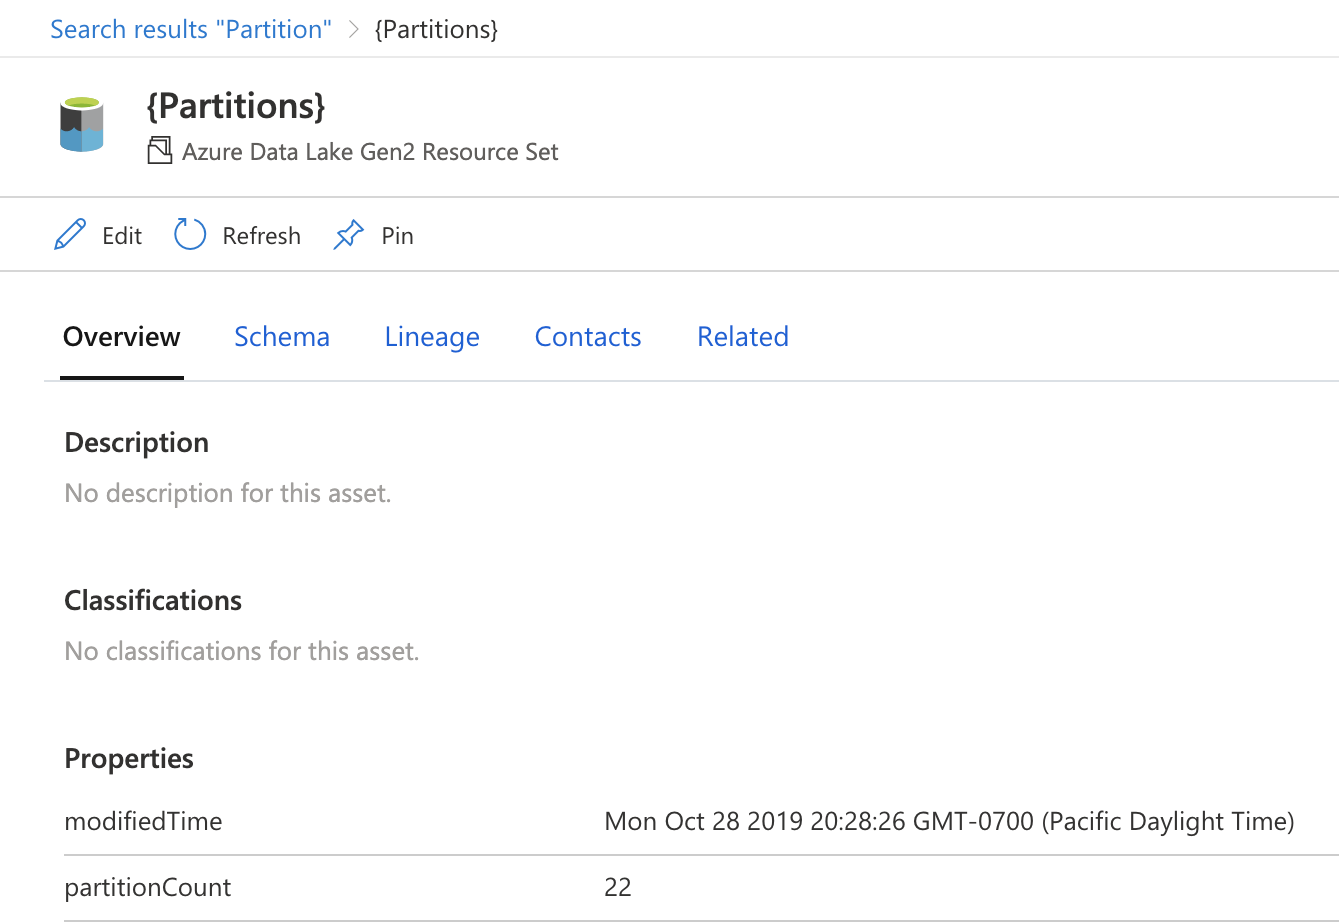Screen dimensions: 1339x922
Task: Click the {Partitions} asset title
Action: pos(236,106)
